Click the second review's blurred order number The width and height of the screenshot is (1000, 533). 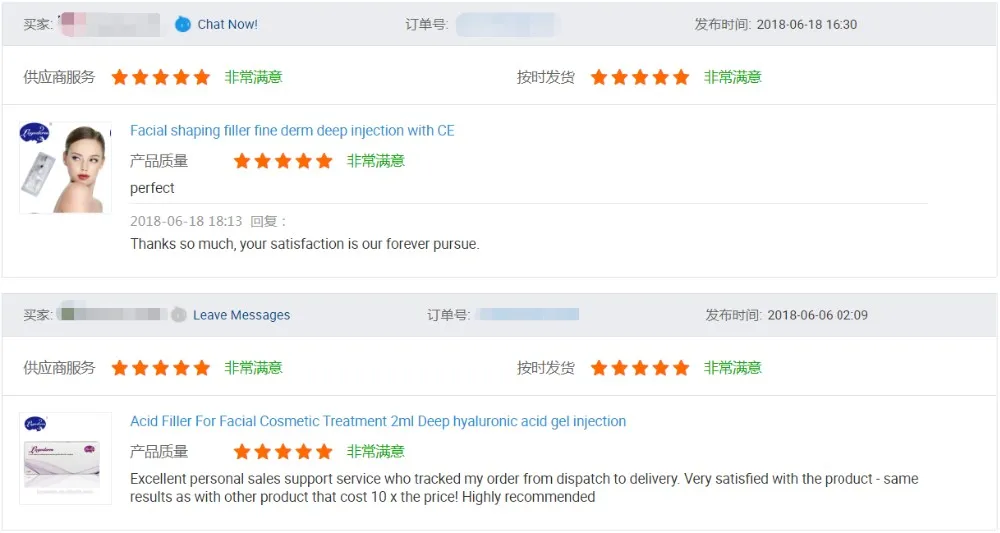point(528,315)
